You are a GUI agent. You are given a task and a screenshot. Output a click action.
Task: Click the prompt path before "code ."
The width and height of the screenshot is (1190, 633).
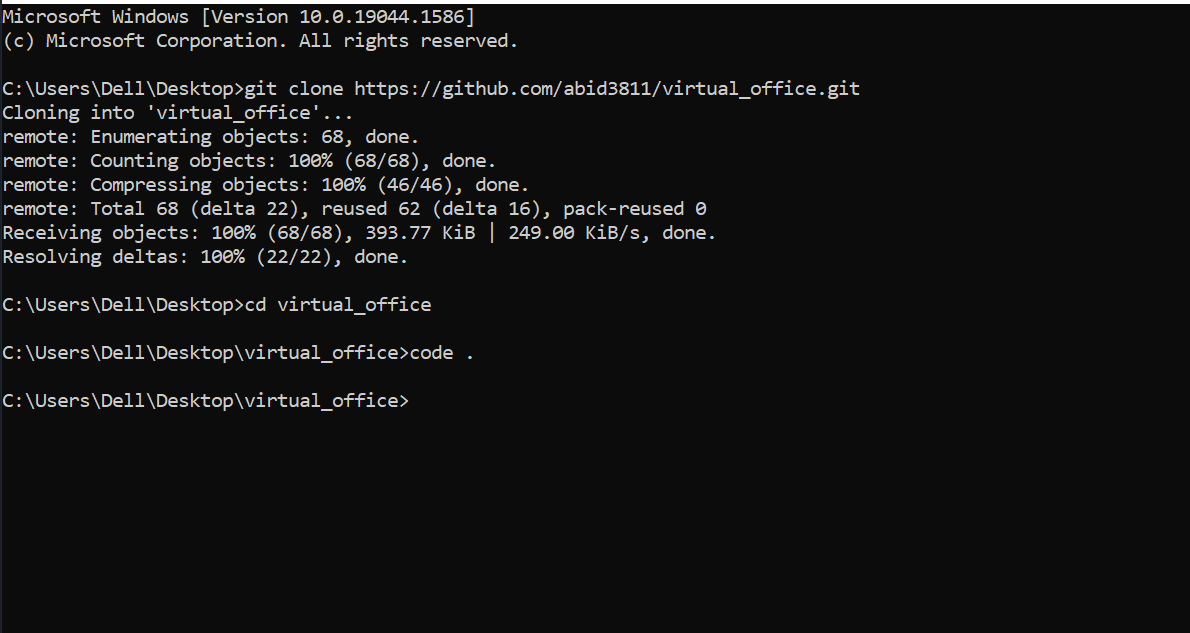click(206, 353)
